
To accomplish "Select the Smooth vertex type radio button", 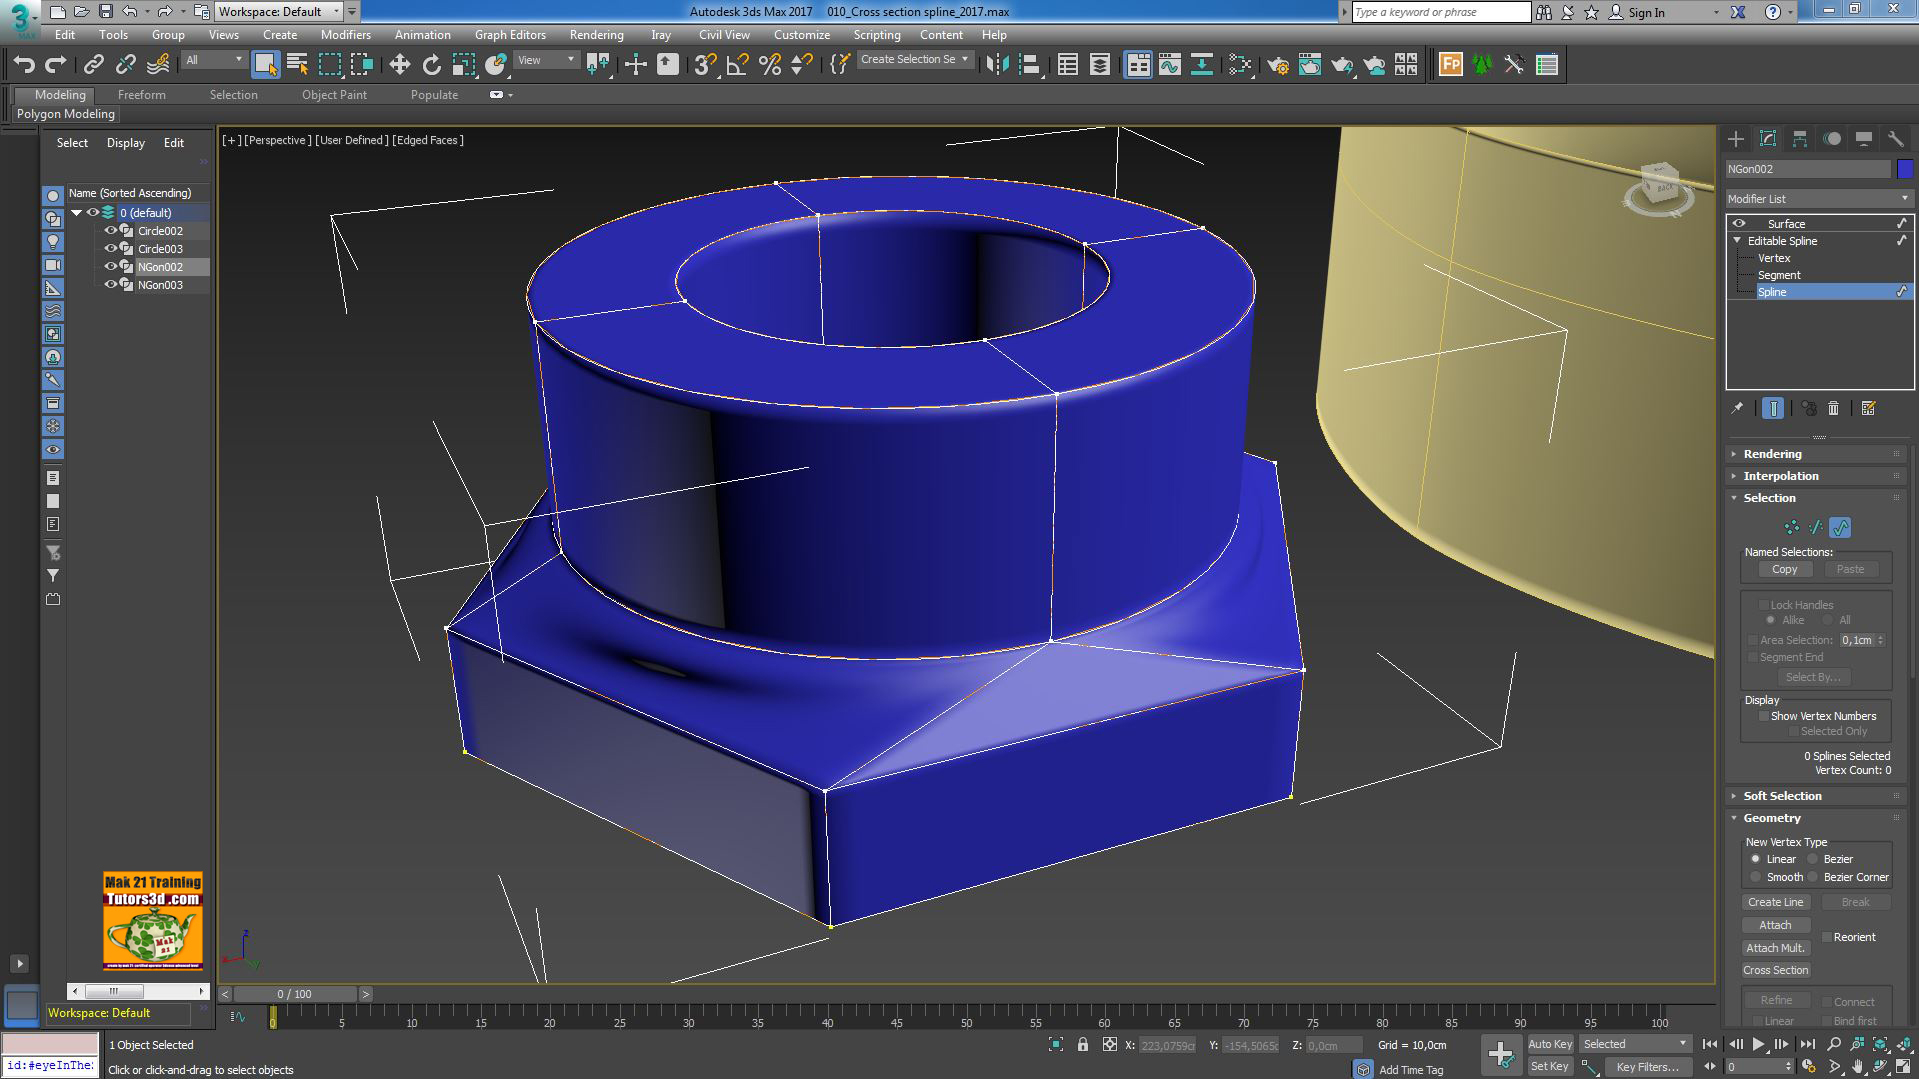I will click(1756, 877).
